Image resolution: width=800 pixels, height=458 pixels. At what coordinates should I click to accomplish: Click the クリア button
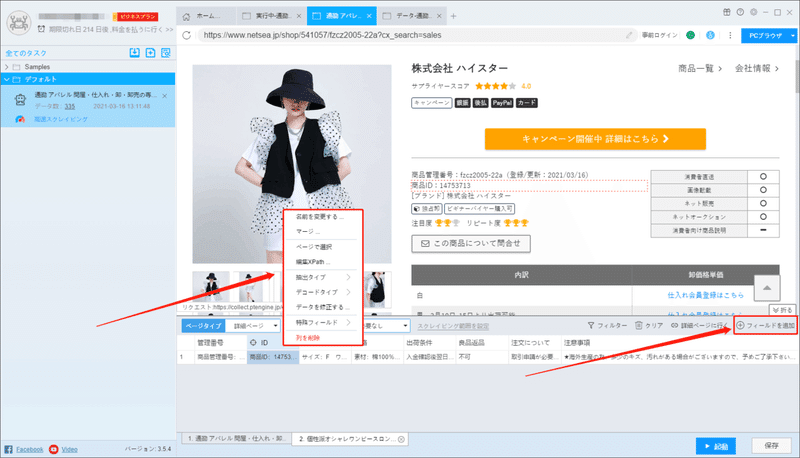(649, 325)
